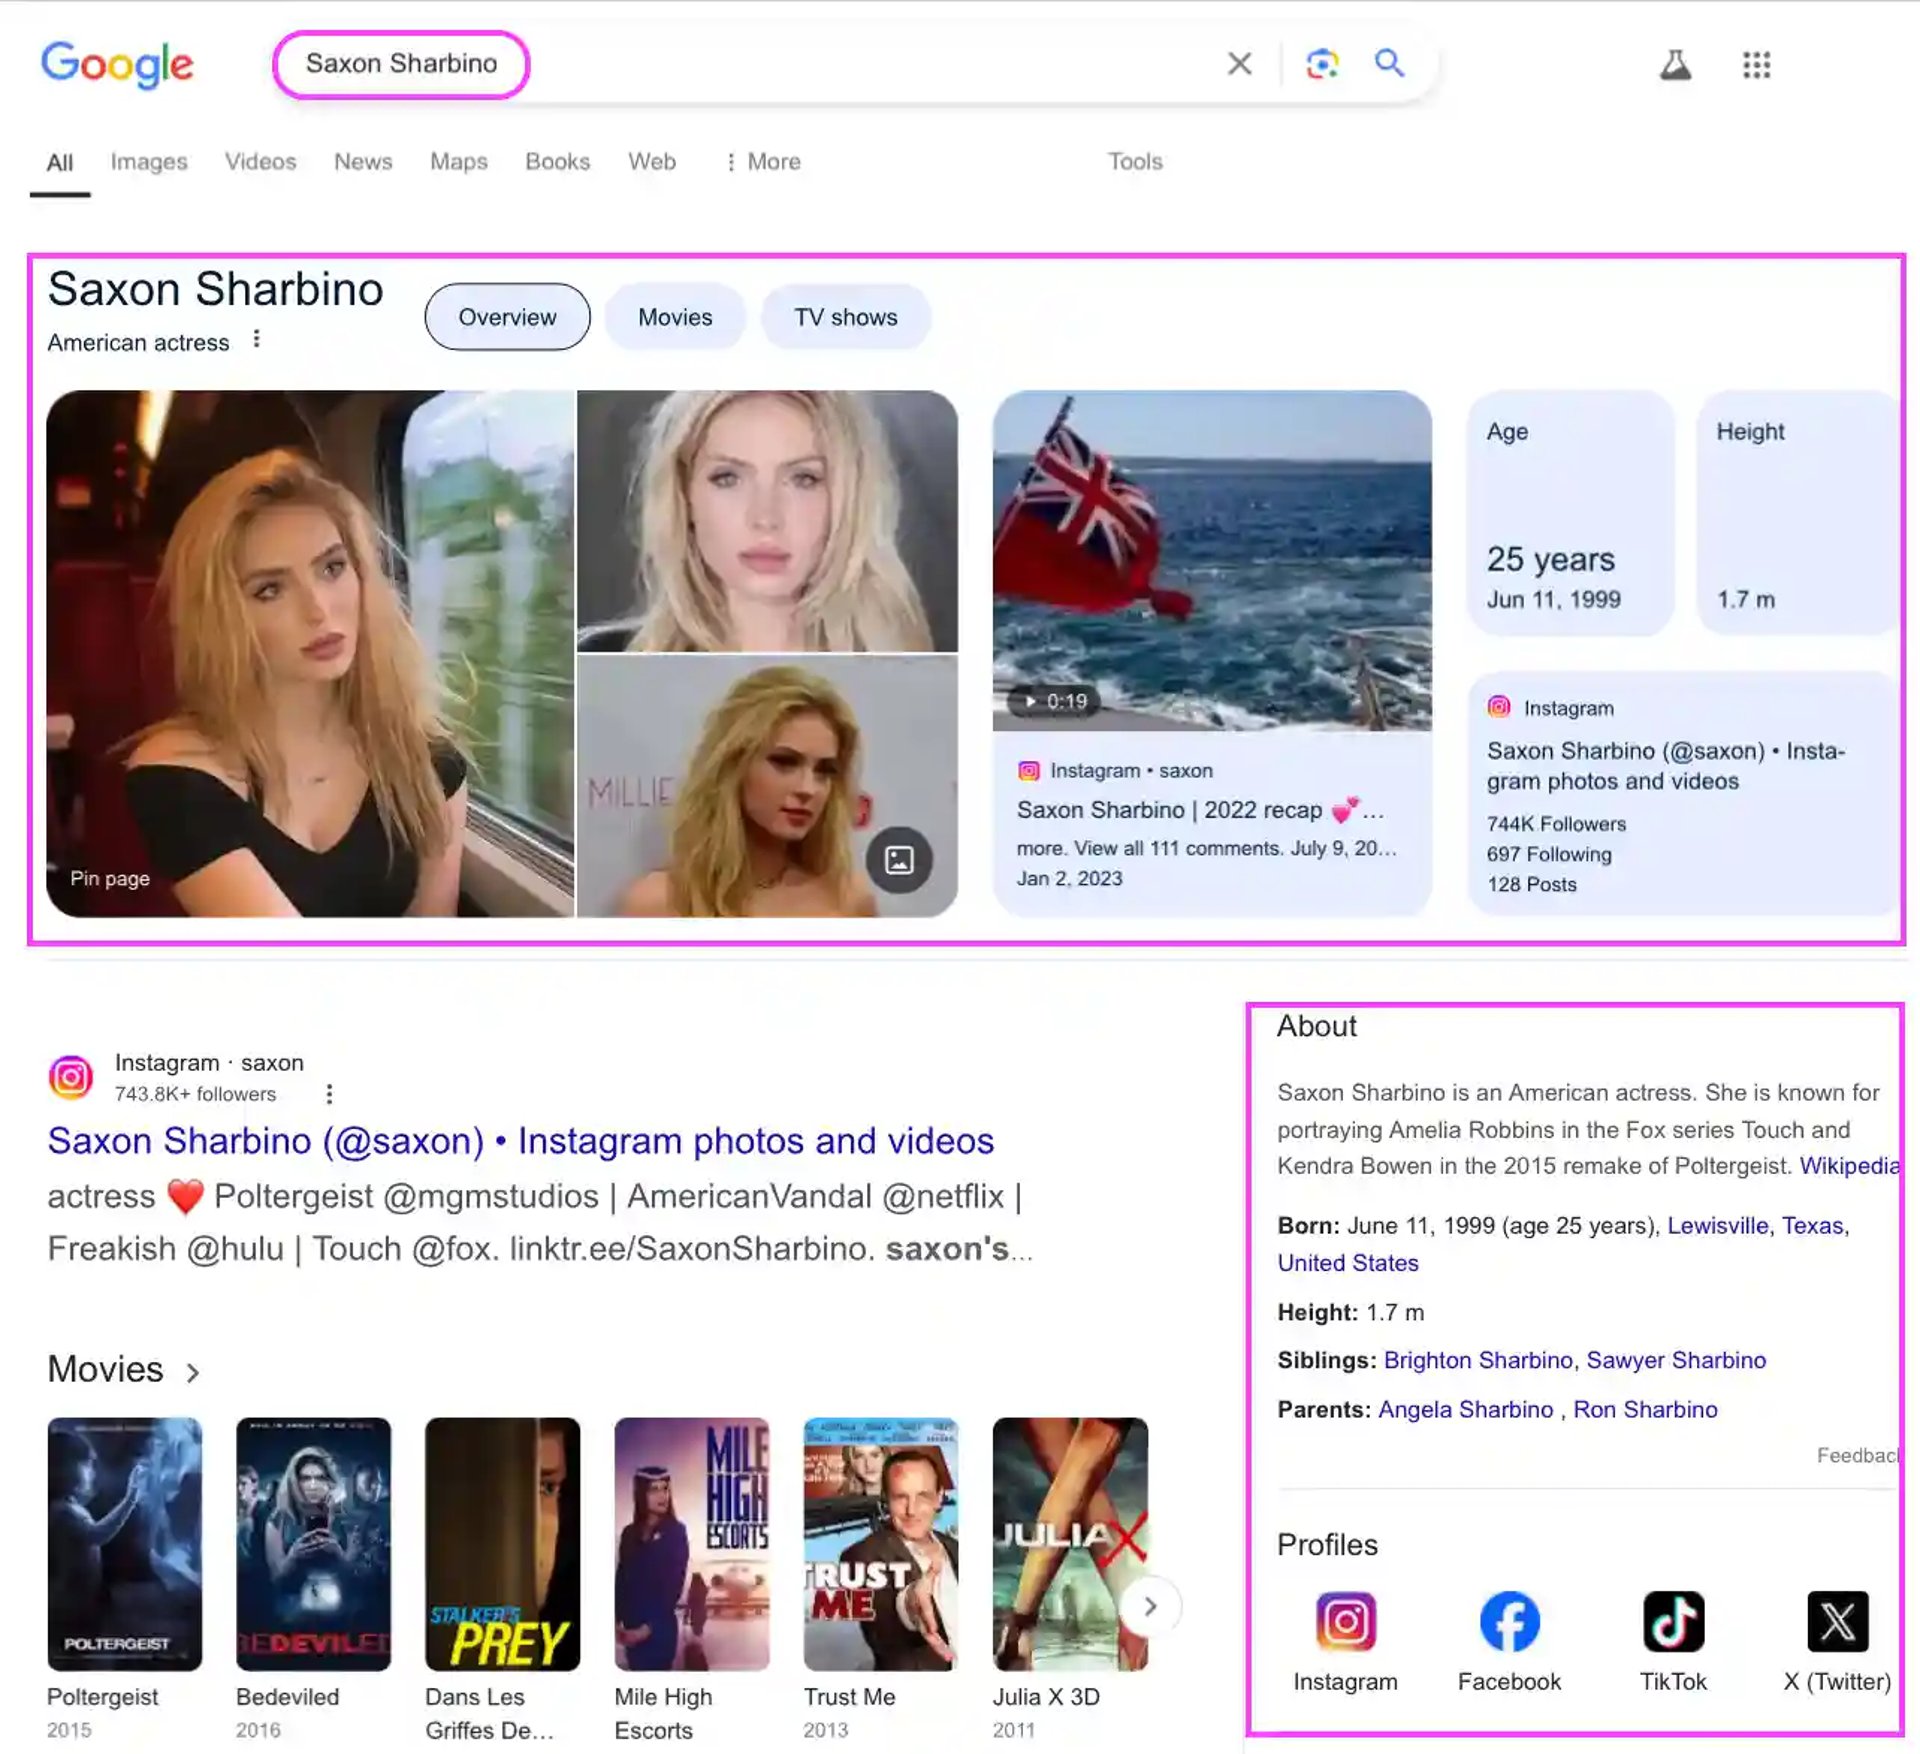The height and width of the screenshot is (1754, 1920).
Task: Open the Instagram profile icon
Action: [1345, 1621]
